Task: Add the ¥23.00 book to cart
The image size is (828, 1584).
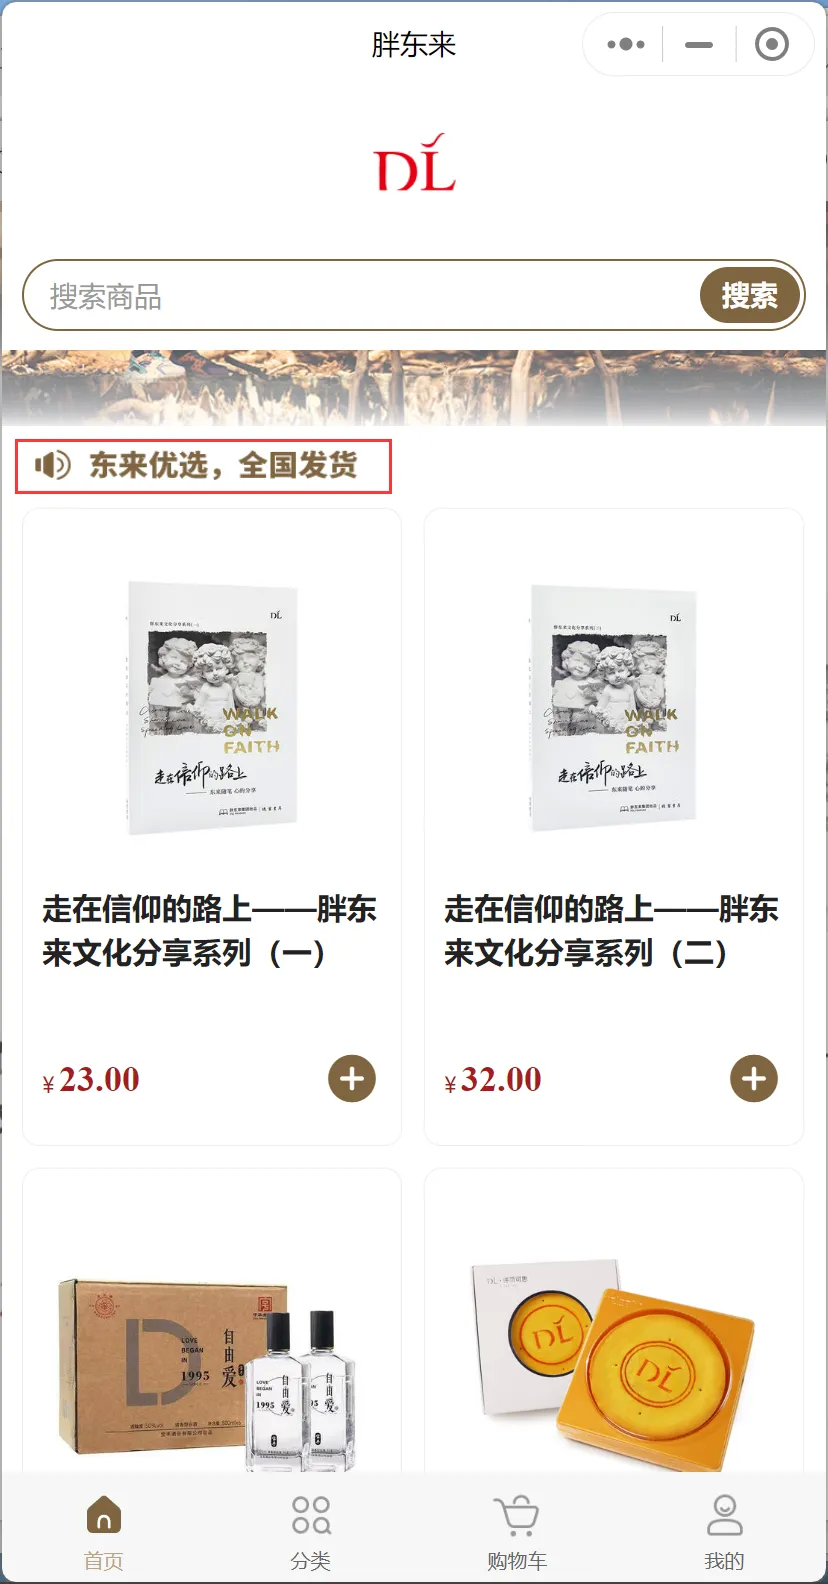Action: tap(352, 1079)
